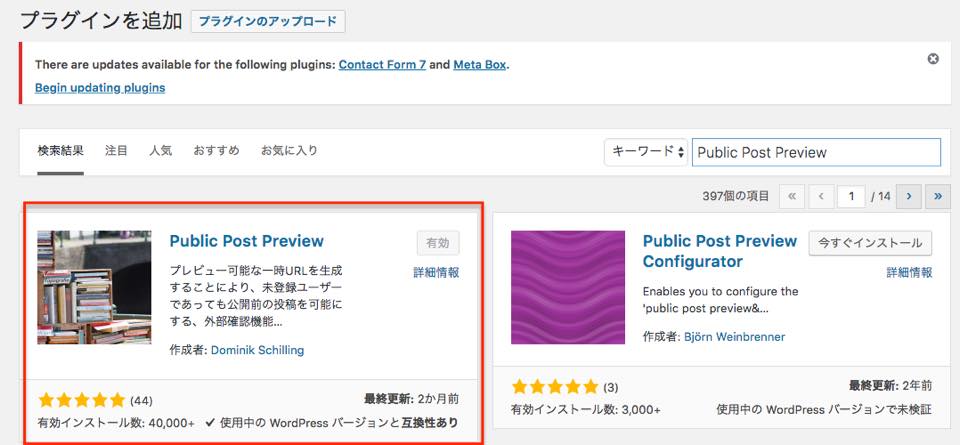Click Public Post Preview bookshelf thumbnail
Screen dimensions: 960x445
[x=94, y=288]
